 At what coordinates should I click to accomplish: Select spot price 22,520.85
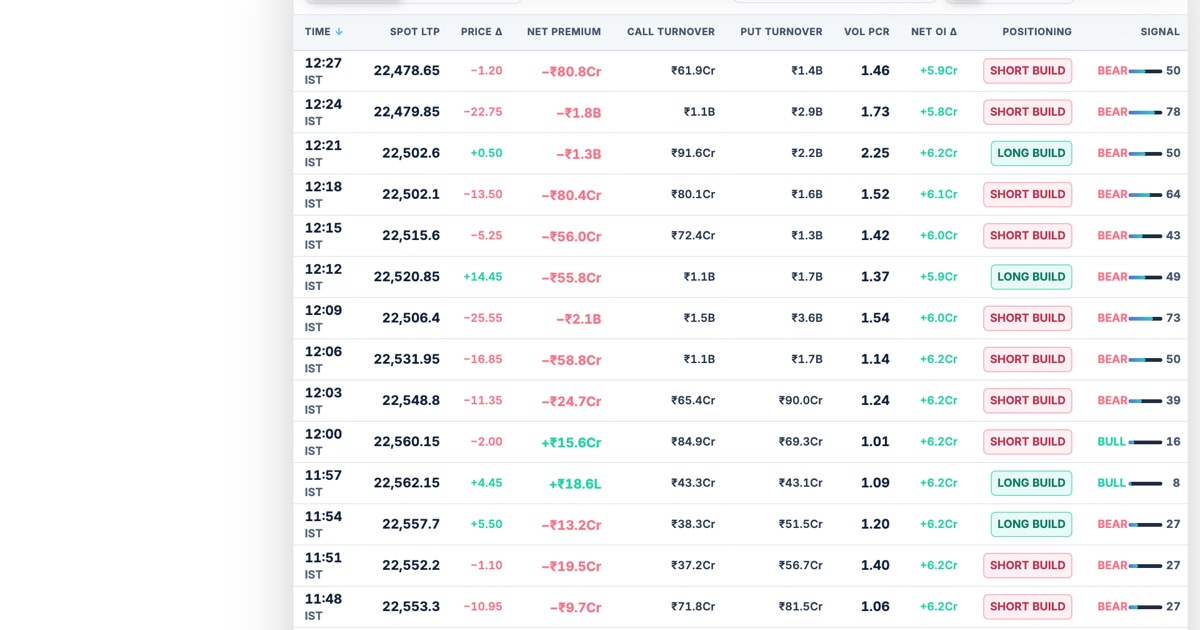pyautogui.click(x=407, y=277)
